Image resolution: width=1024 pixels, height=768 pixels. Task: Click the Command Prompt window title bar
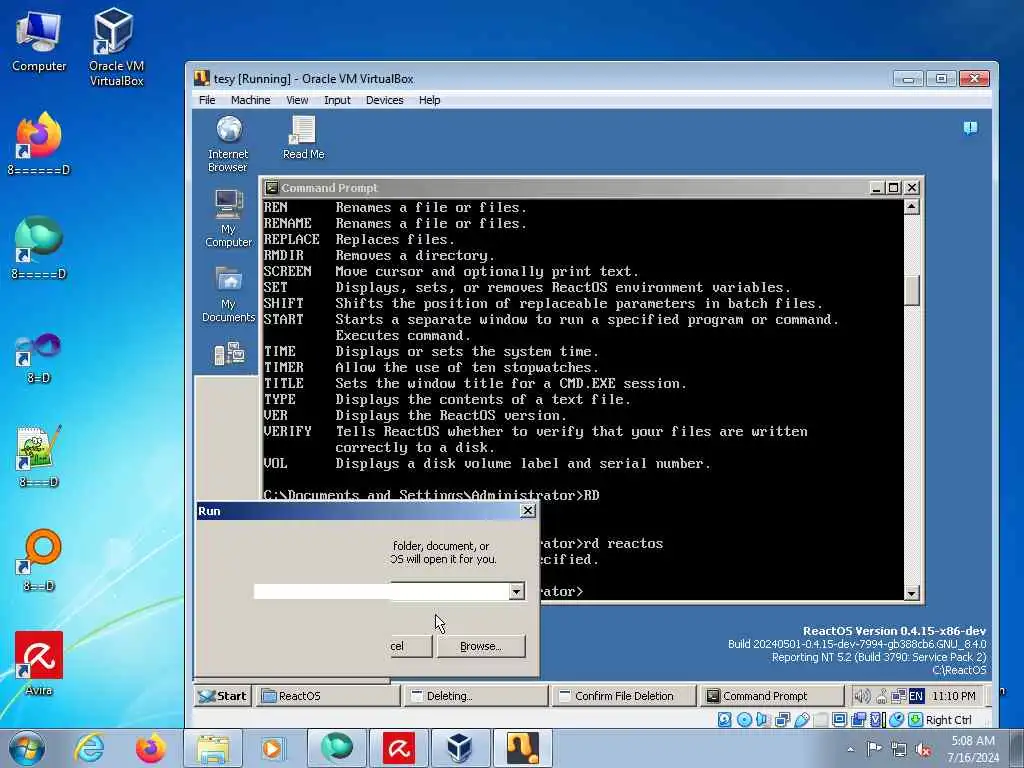coord(565,188)
